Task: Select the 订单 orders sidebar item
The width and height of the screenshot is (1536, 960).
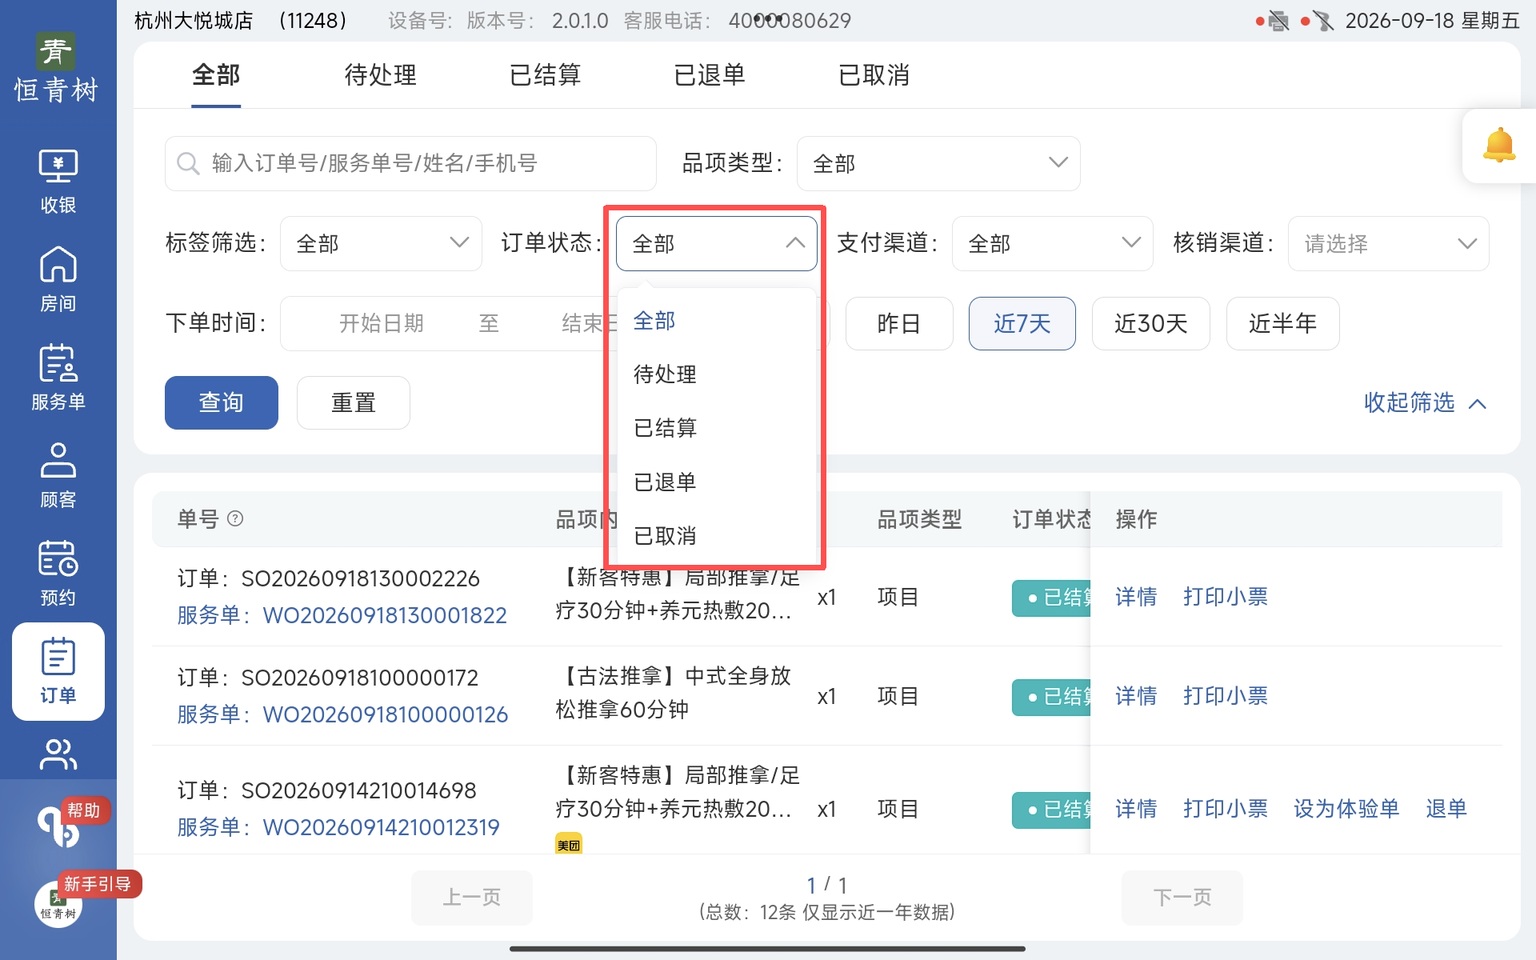Action: [58, 671]
